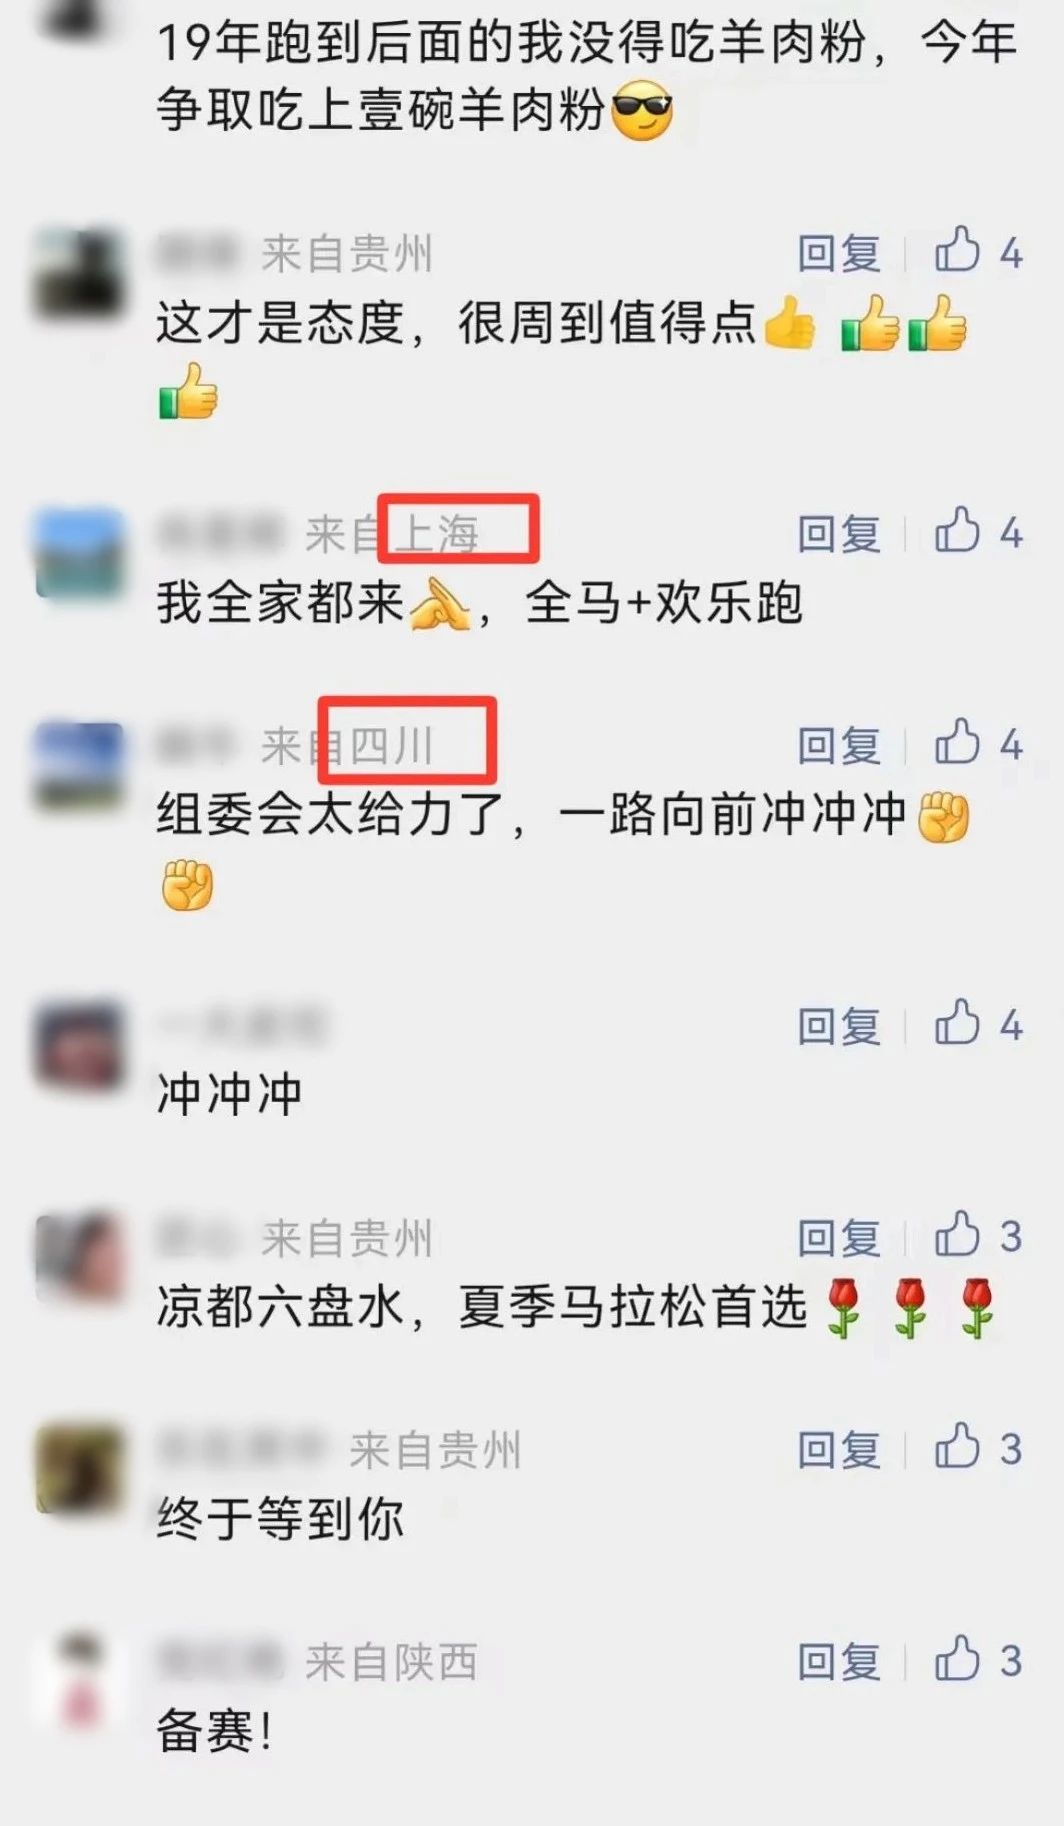Reply to the 凉都六盘水 comment
The height and width of the screenshot is (1826, 1064).
point(839,1238)
